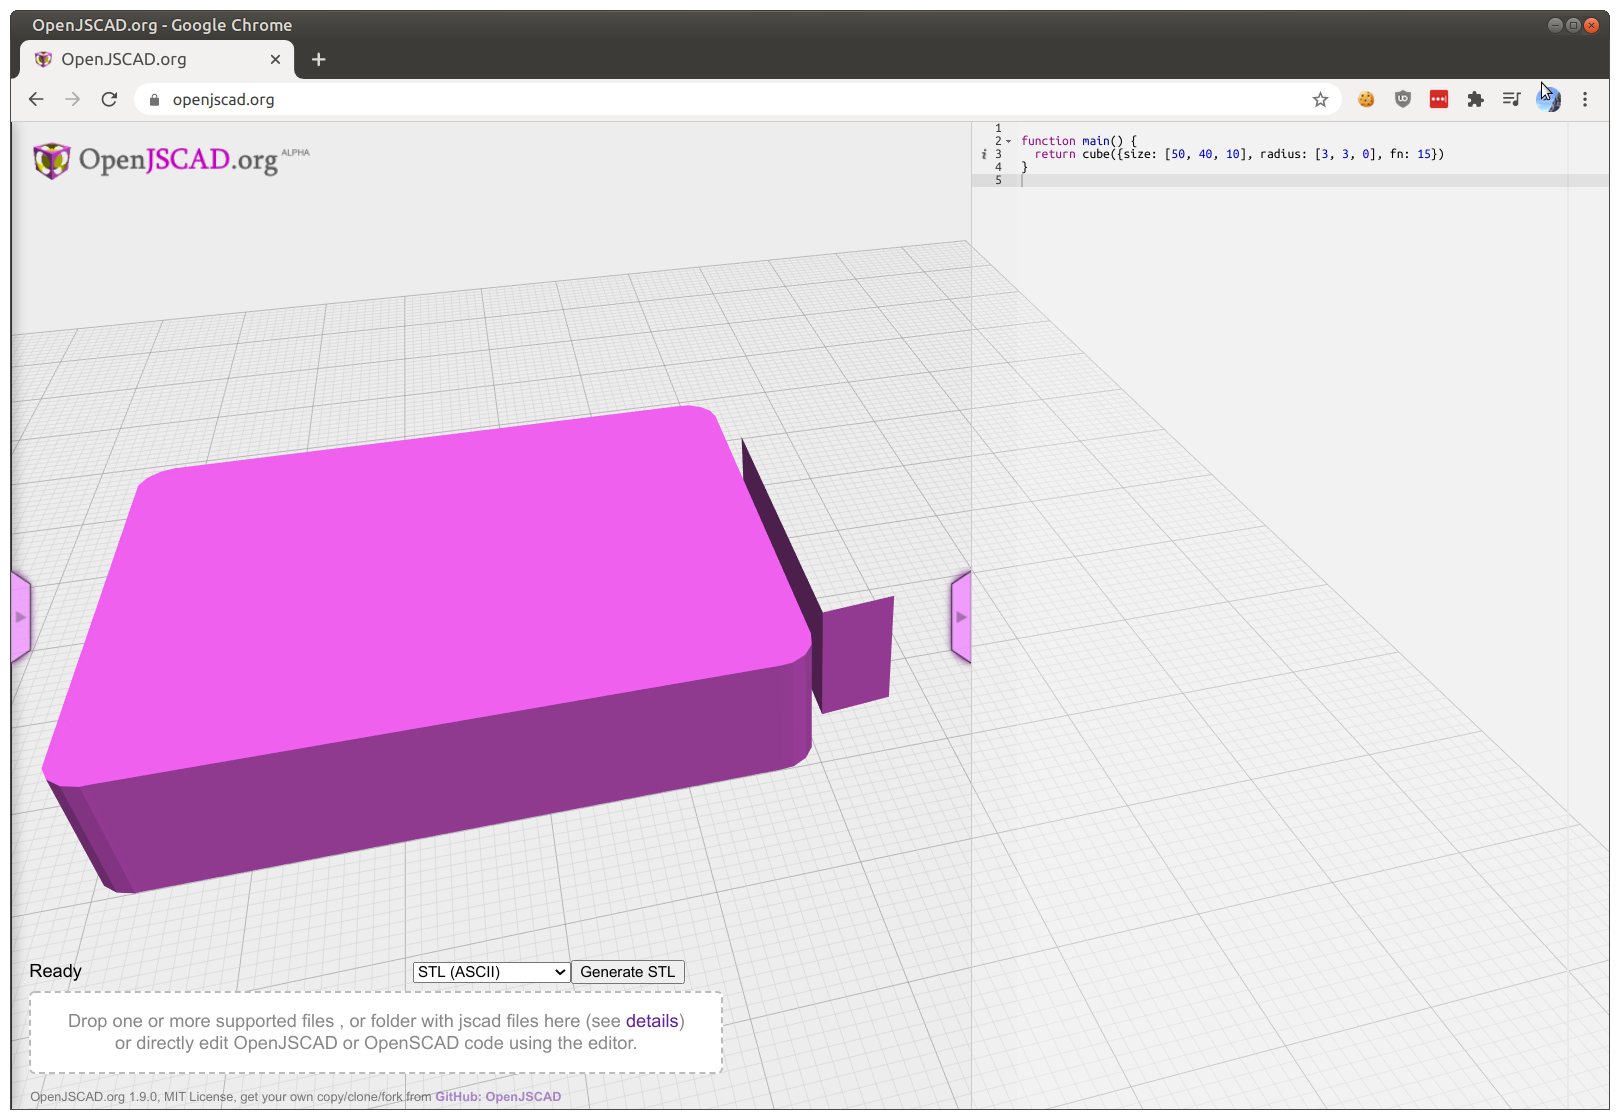Open the LastPass extension icon

(x=1439, y=99)
